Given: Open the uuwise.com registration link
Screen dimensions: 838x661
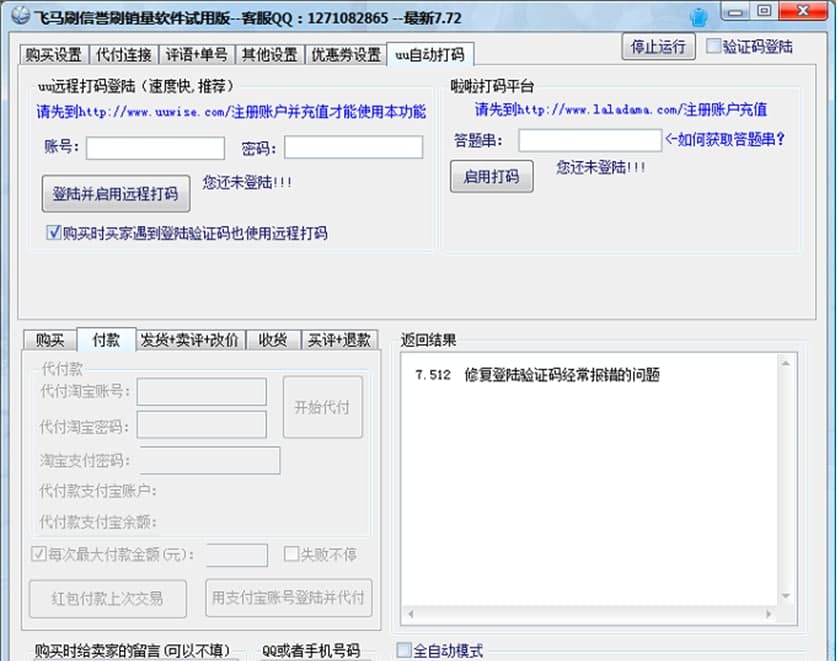Looking at the screenshot, I should pos(231,112).
